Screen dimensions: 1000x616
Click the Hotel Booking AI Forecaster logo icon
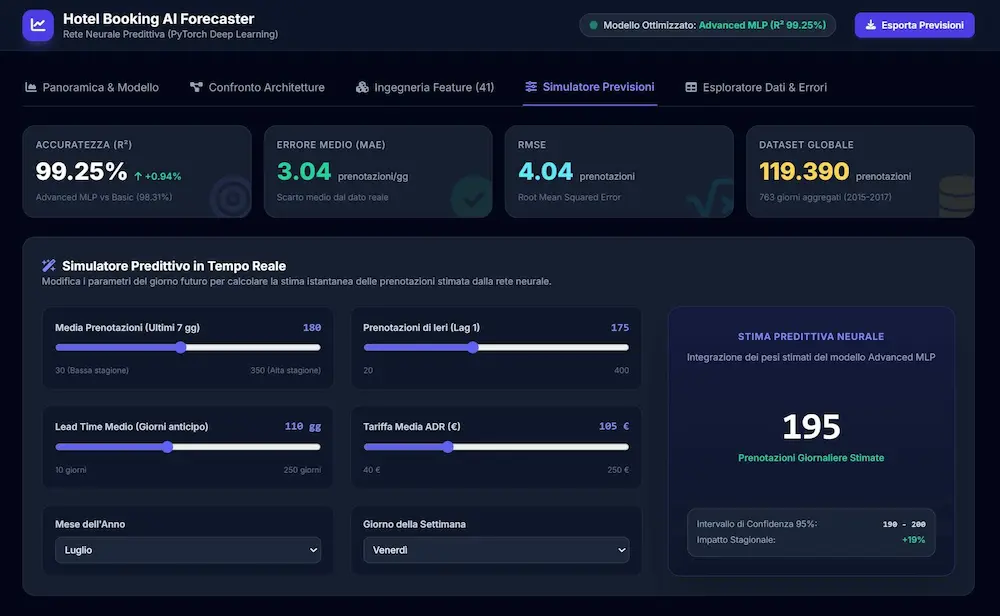point(38,26)
